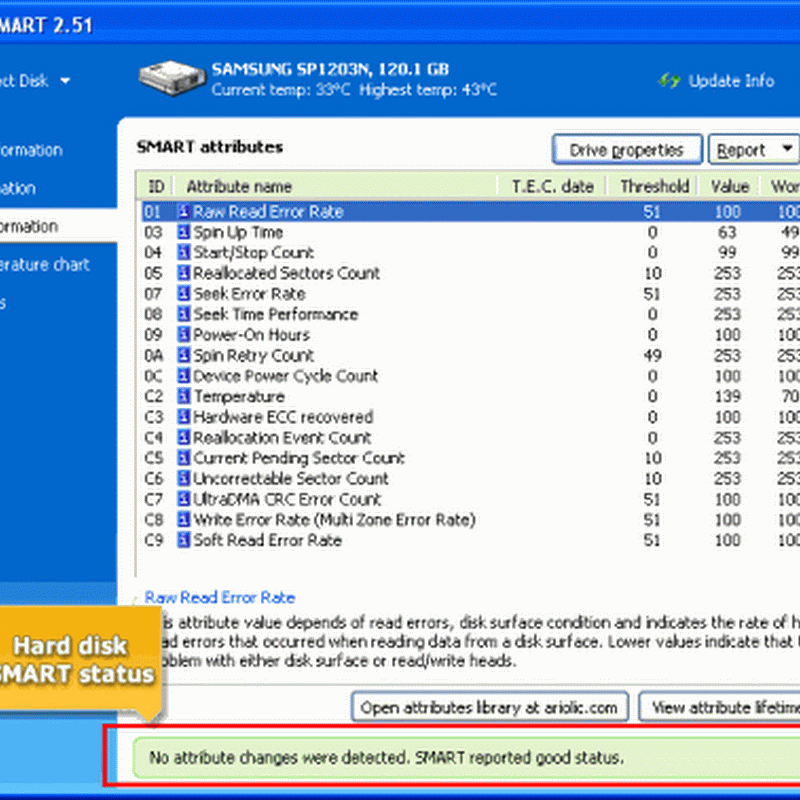Click the Update Info refresh icon
The image size is (800, 800).
pos(668,81)
